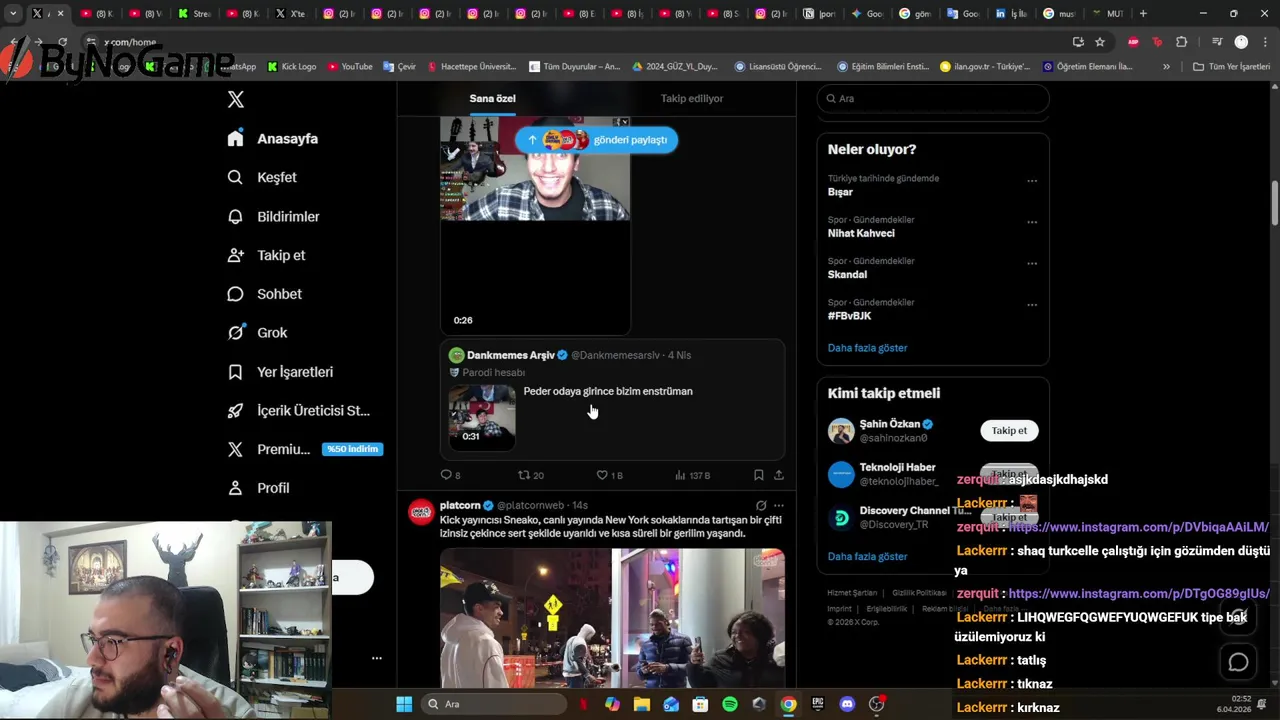Open the Chrome tab search dropdown

point(13,14)
